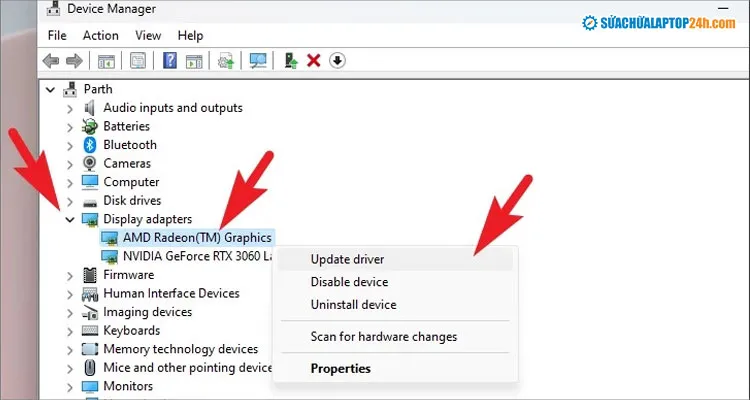Image resolution: width=750 pixels, height=400 pixels.
Task: Open the View menu
Action: click(148, 35)
